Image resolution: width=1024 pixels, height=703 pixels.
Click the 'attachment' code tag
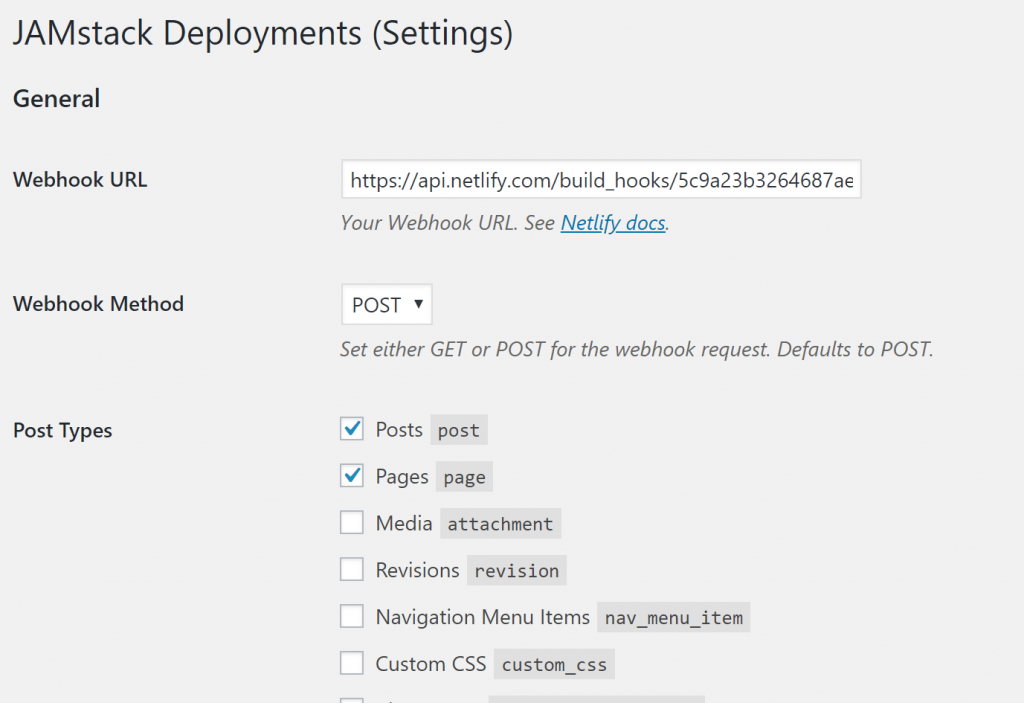point(500,524)
